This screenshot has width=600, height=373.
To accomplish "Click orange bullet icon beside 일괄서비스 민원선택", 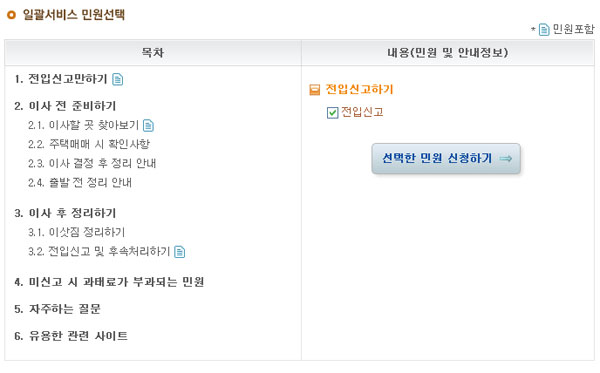I will [11, 15].
